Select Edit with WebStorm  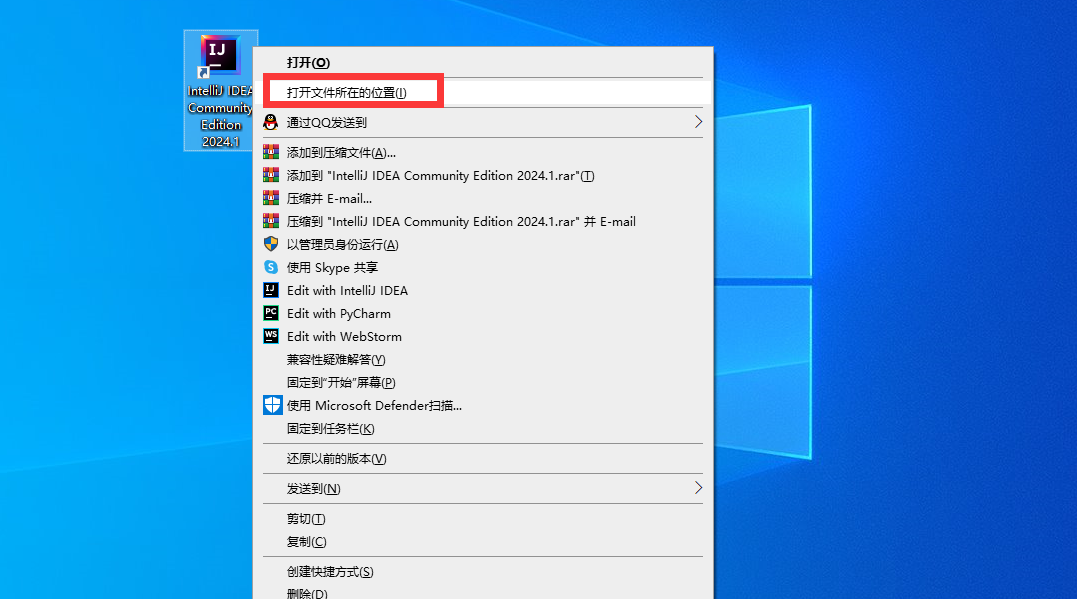(484, 337)
